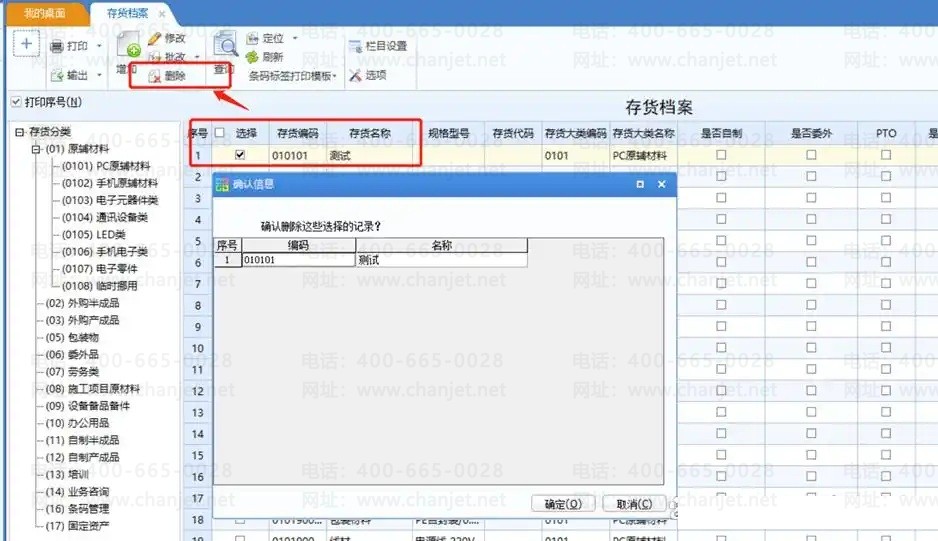Screen dimensions: 938x541
Task: Select (17) 固定资产 category
Action: tap(78, 526)
